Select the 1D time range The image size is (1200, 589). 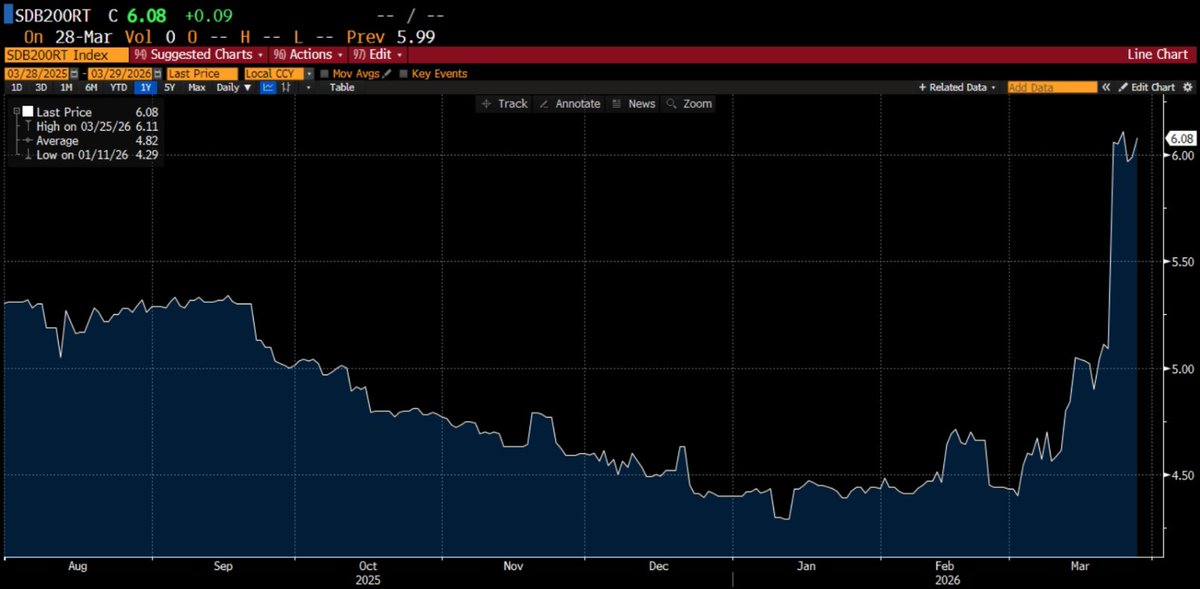click(x=16, y=88)
